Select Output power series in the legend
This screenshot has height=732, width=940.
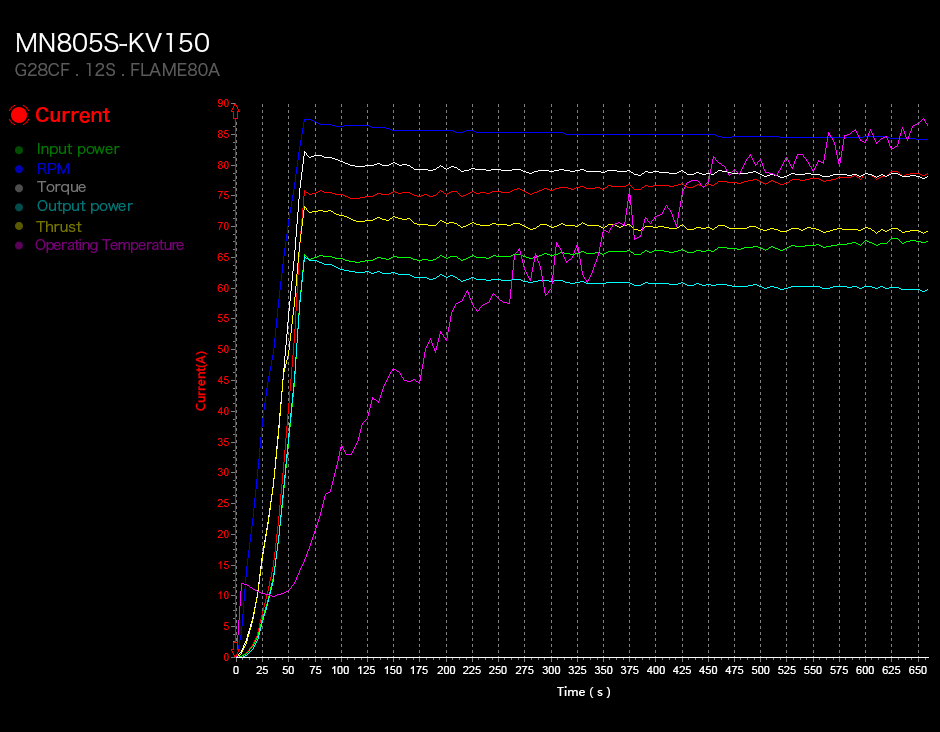point(85,206)
